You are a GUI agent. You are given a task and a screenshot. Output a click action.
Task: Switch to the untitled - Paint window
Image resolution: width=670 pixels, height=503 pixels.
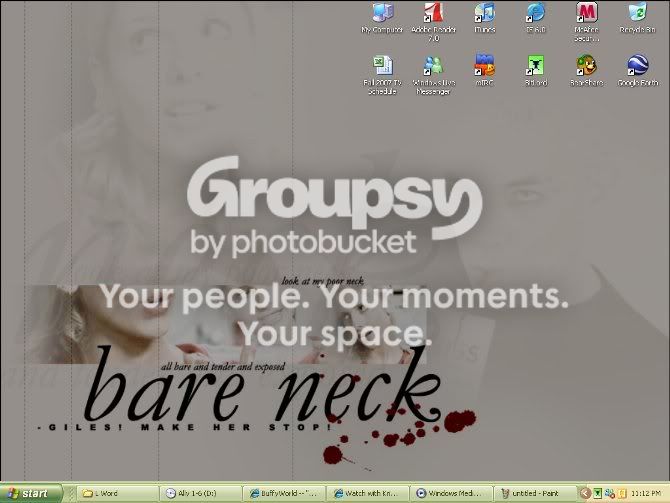pyautogui.click(x=535, y=493)
